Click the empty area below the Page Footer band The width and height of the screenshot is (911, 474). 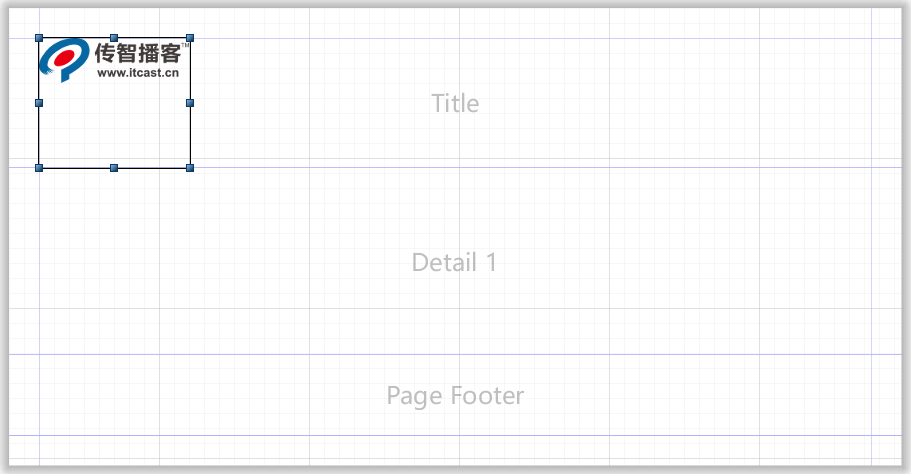455,451
